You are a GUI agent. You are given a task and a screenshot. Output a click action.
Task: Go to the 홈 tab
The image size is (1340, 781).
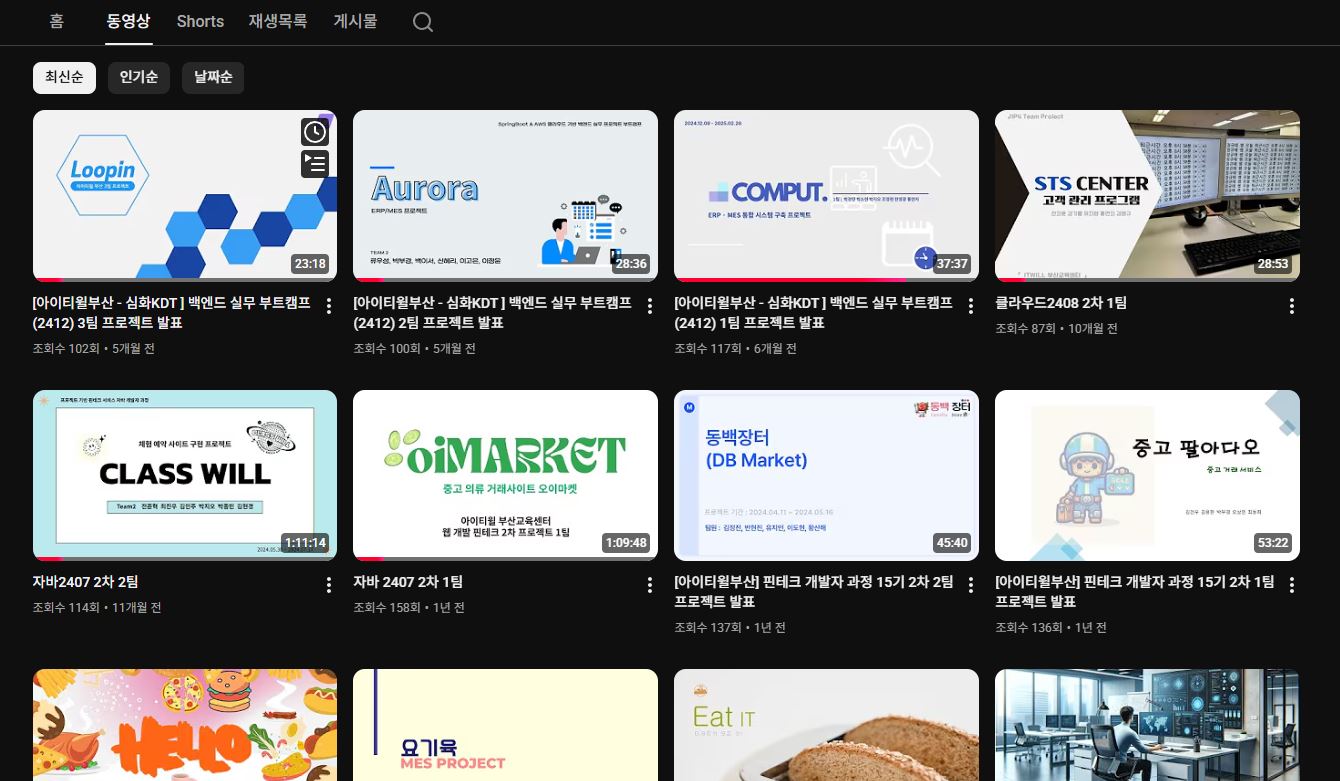56,21
